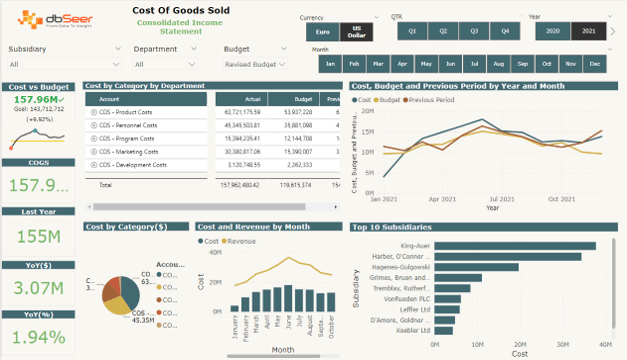
Task: Expand the COS - Product Costs row
Action: point(94,112)
